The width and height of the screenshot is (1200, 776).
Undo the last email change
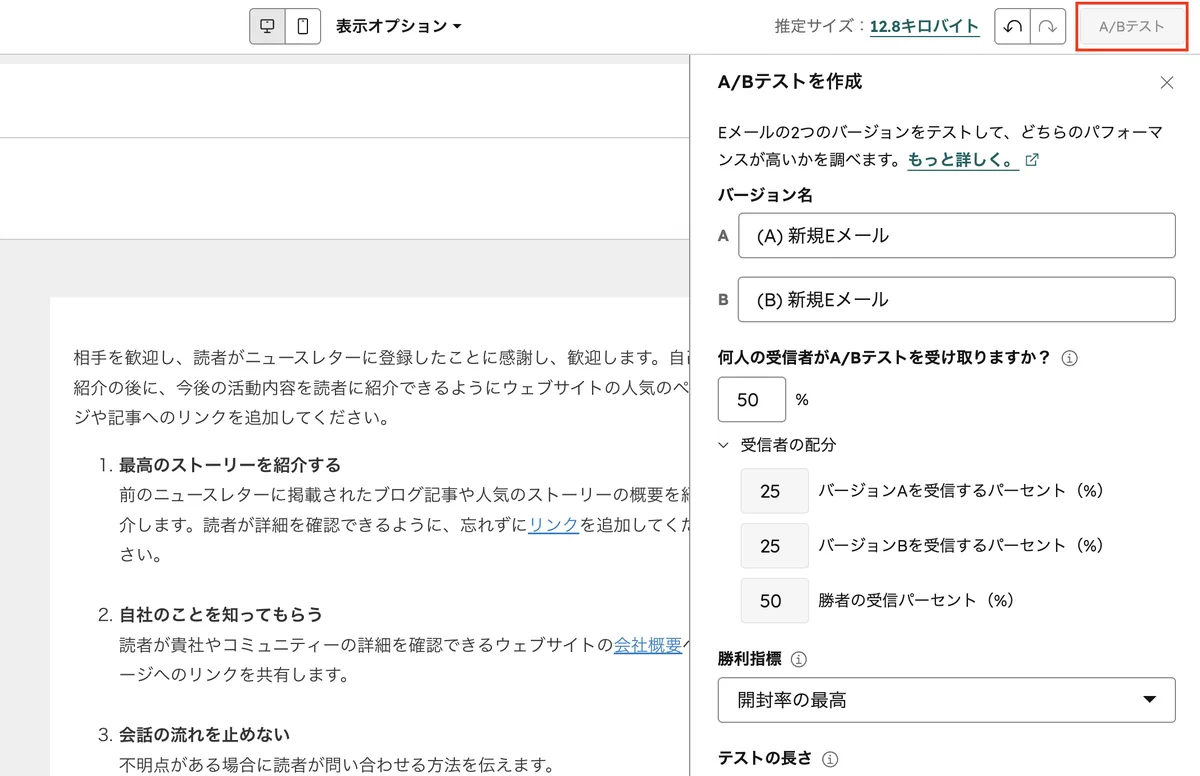[1013, 26]
